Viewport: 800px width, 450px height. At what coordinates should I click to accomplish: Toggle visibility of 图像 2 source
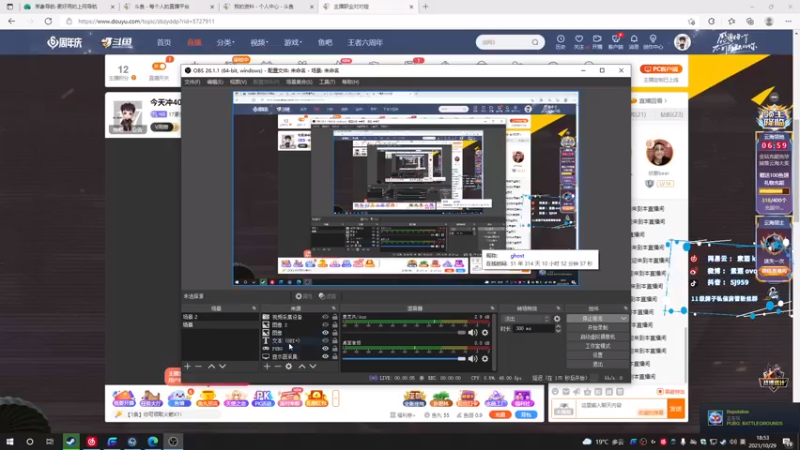pos(325,324)
